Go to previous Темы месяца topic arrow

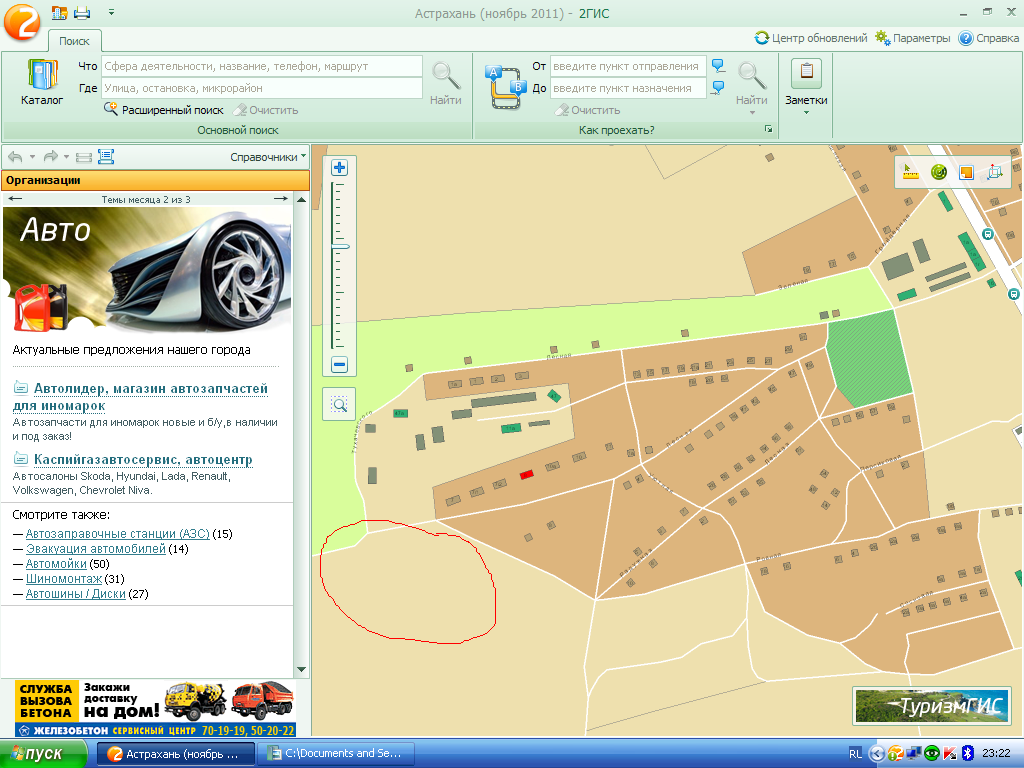pyautogui.click(x=15, y=199)
